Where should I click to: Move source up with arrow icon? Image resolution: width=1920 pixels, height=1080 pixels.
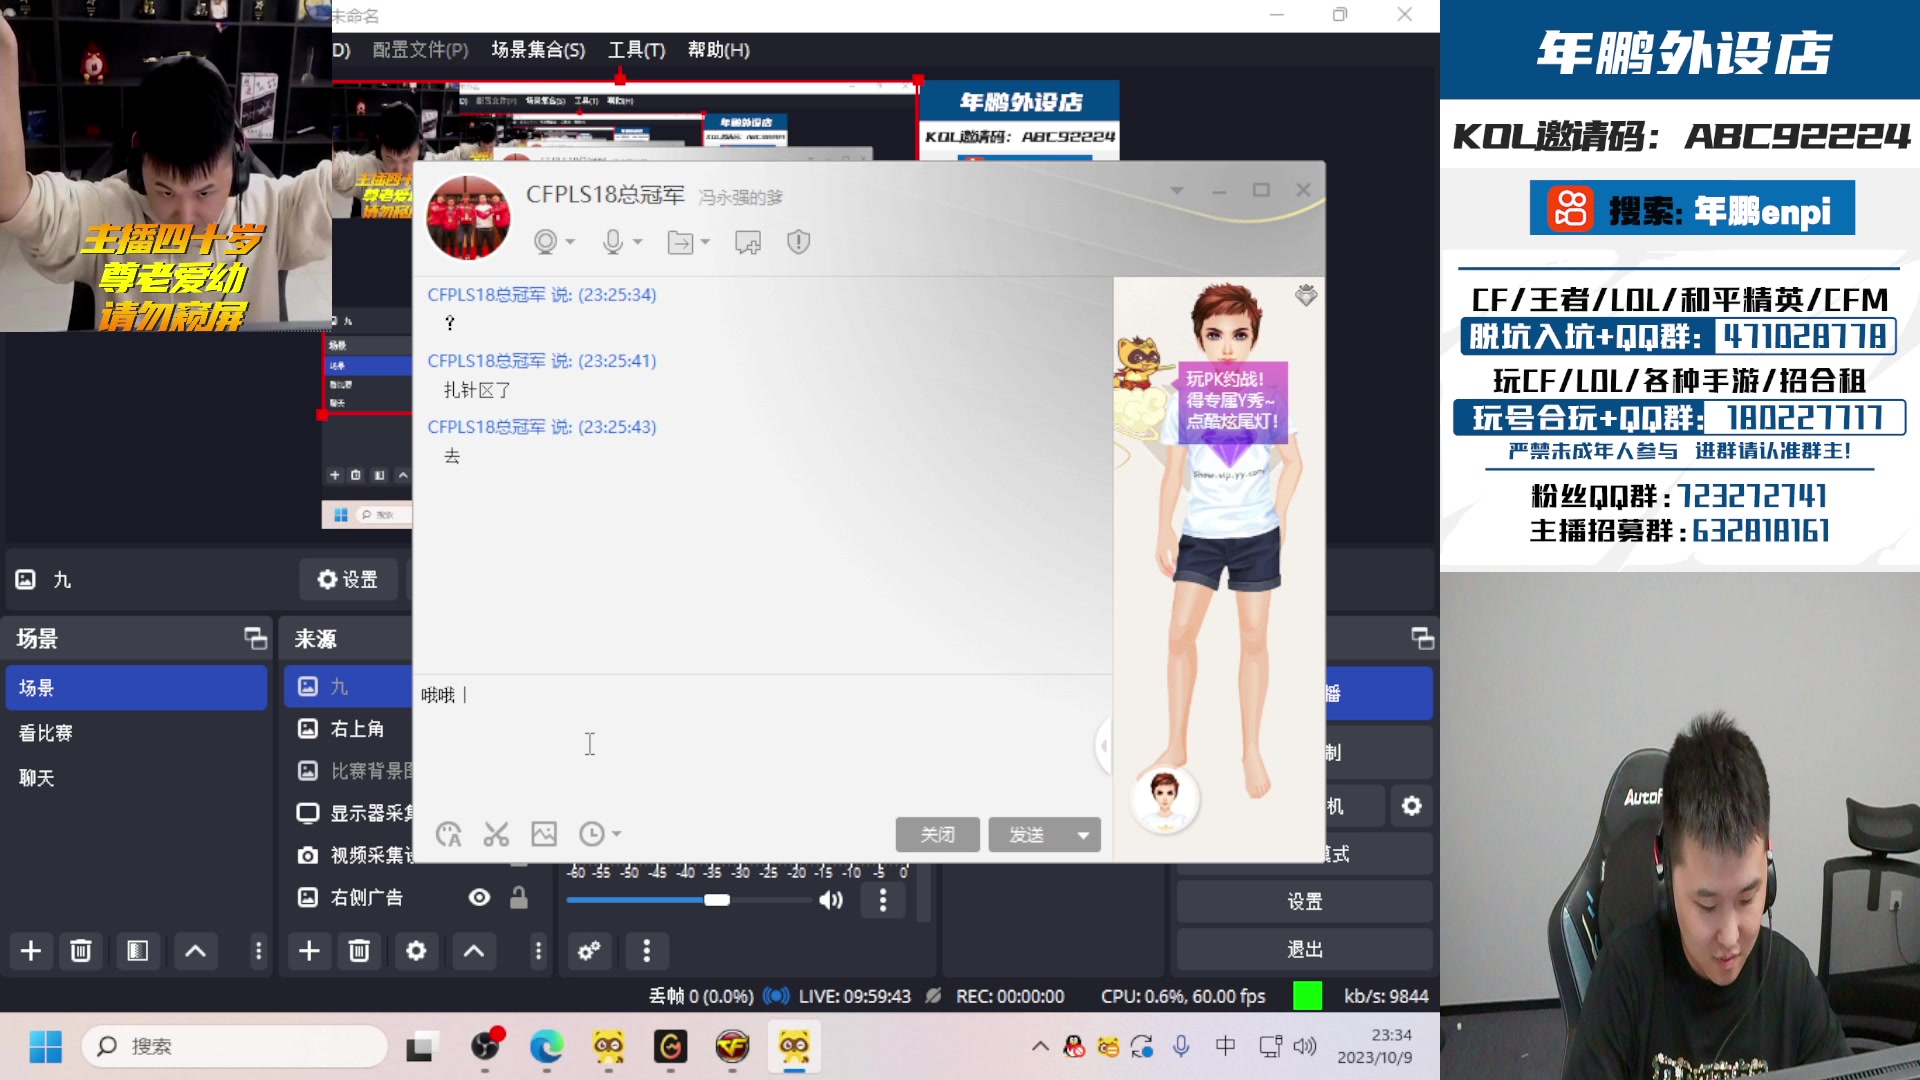coord(474,951)
